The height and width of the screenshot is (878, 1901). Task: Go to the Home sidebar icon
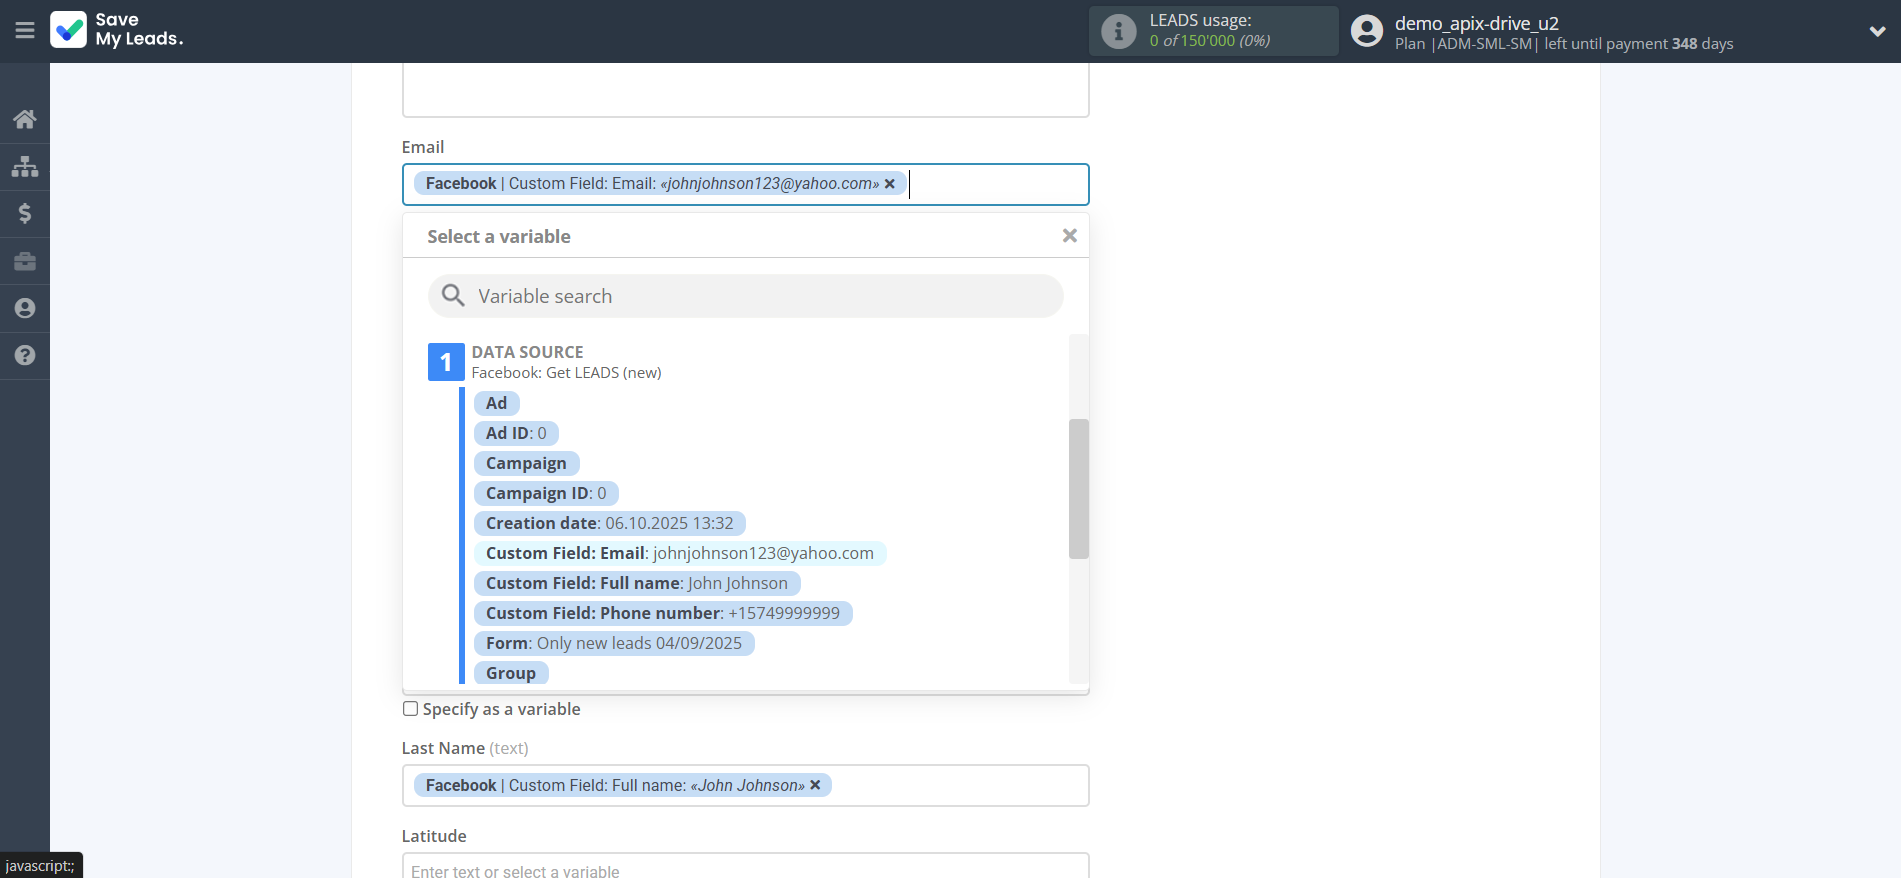[25, 119]
